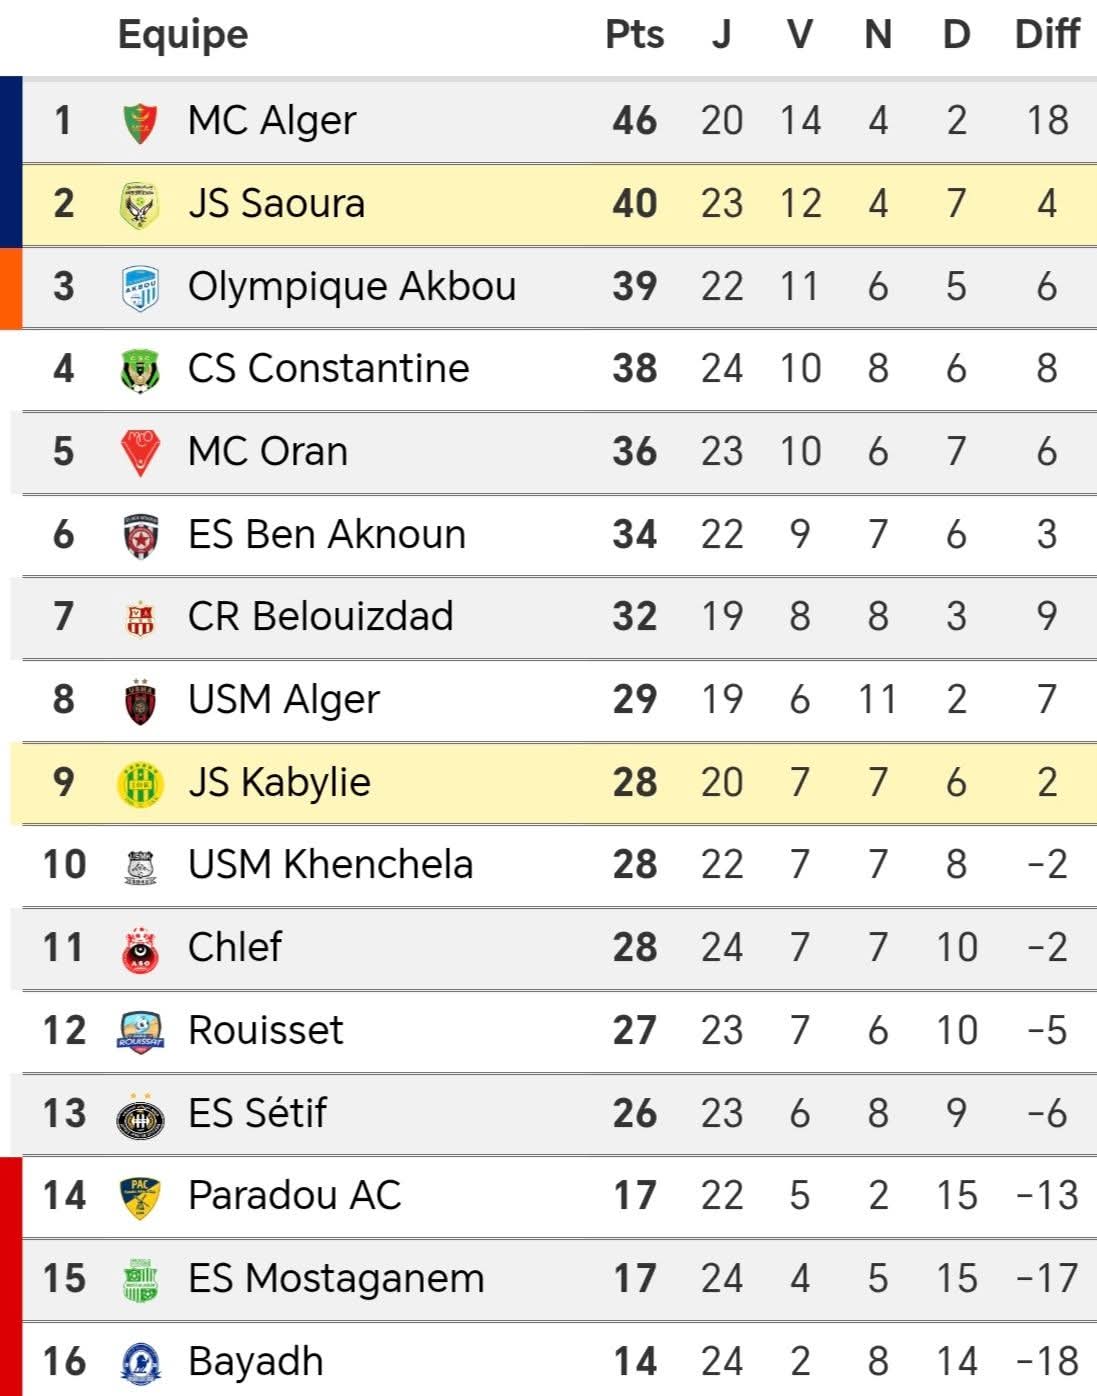This screenshot has height=1396, width=1097.
Task: Select the USM Alger crest icon
Action: point(141,700)
